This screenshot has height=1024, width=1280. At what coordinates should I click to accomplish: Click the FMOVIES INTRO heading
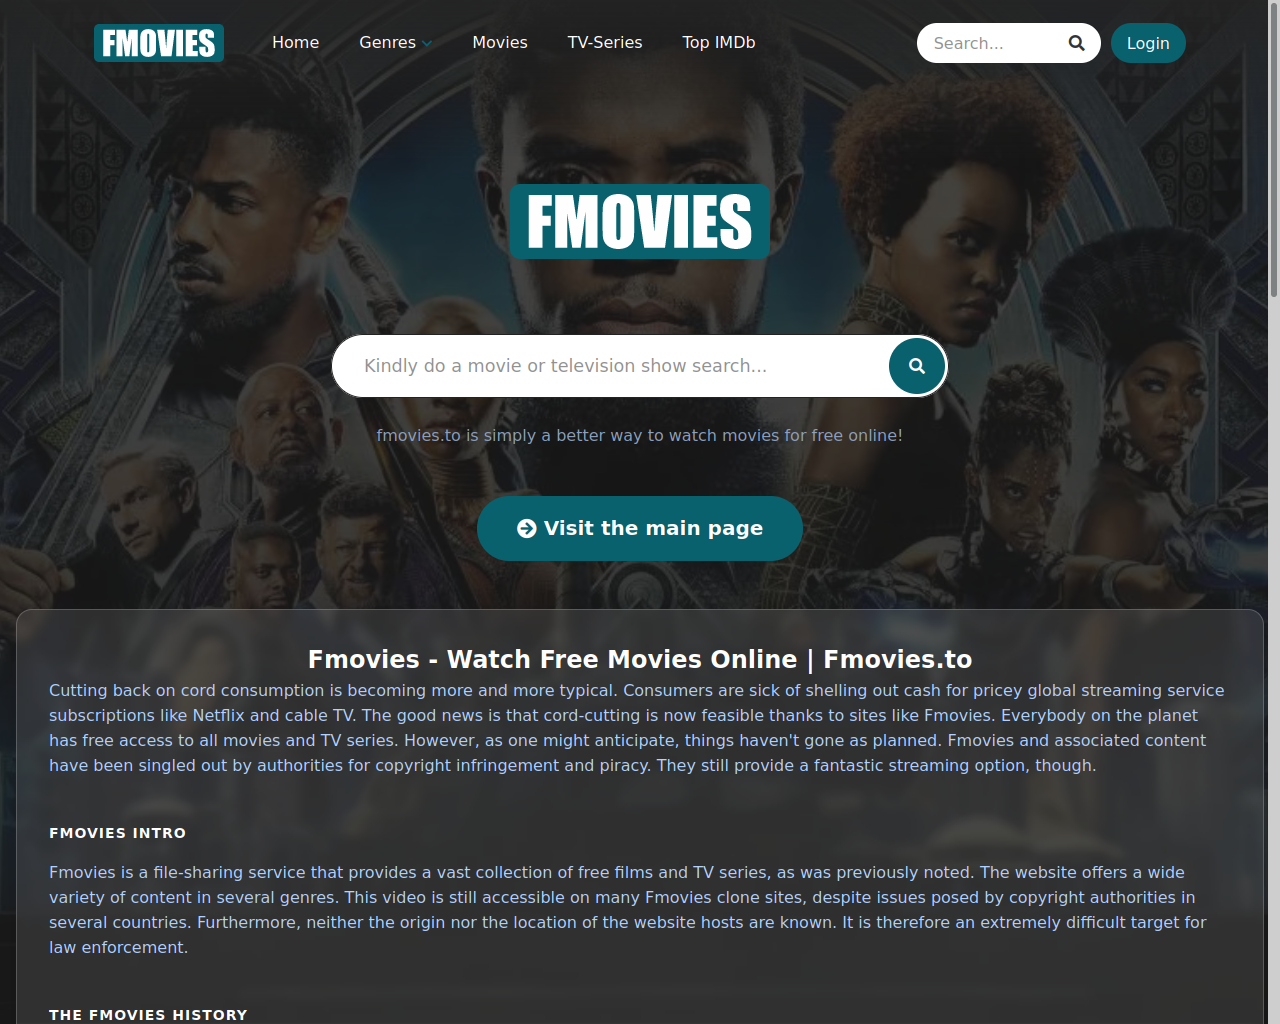point(118,833)
